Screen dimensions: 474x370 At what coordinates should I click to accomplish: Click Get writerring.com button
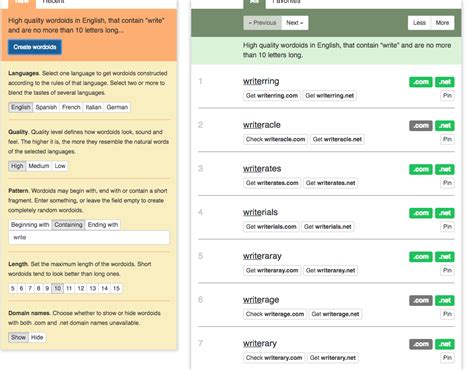[272, 96]
